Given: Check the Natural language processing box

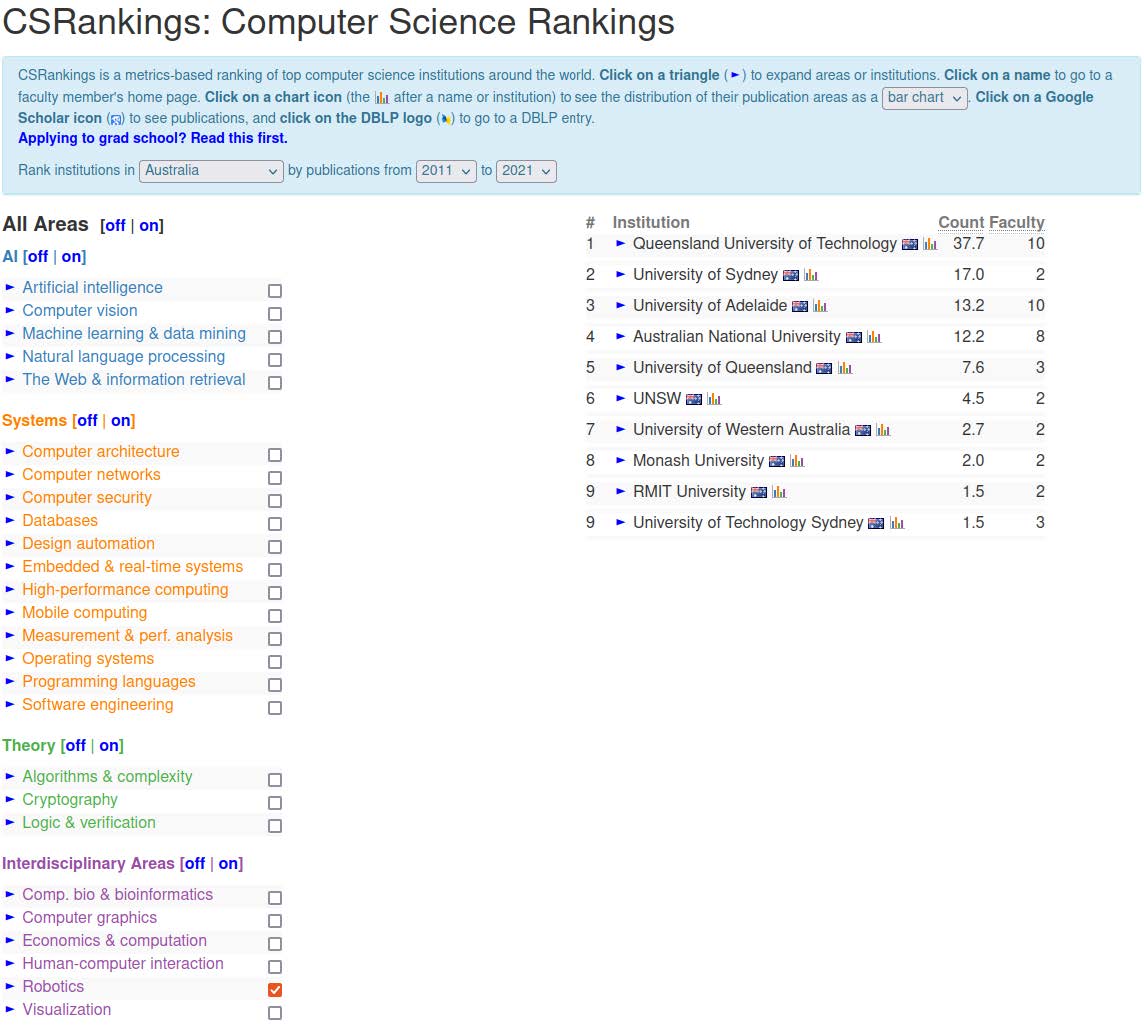Looking at the screenshot, I should (x=275, y=360).
